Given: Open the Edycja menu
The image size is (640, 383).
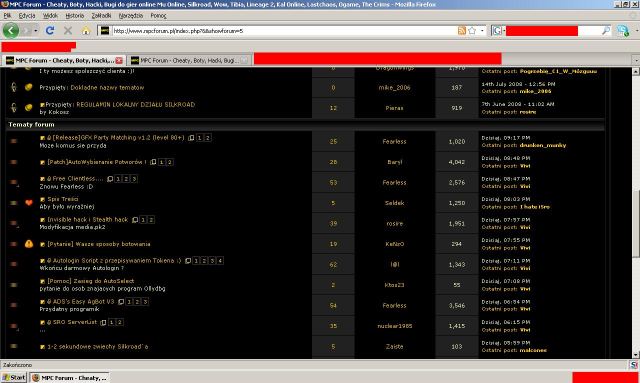Looking at the screenshot, I should point(27,16).
